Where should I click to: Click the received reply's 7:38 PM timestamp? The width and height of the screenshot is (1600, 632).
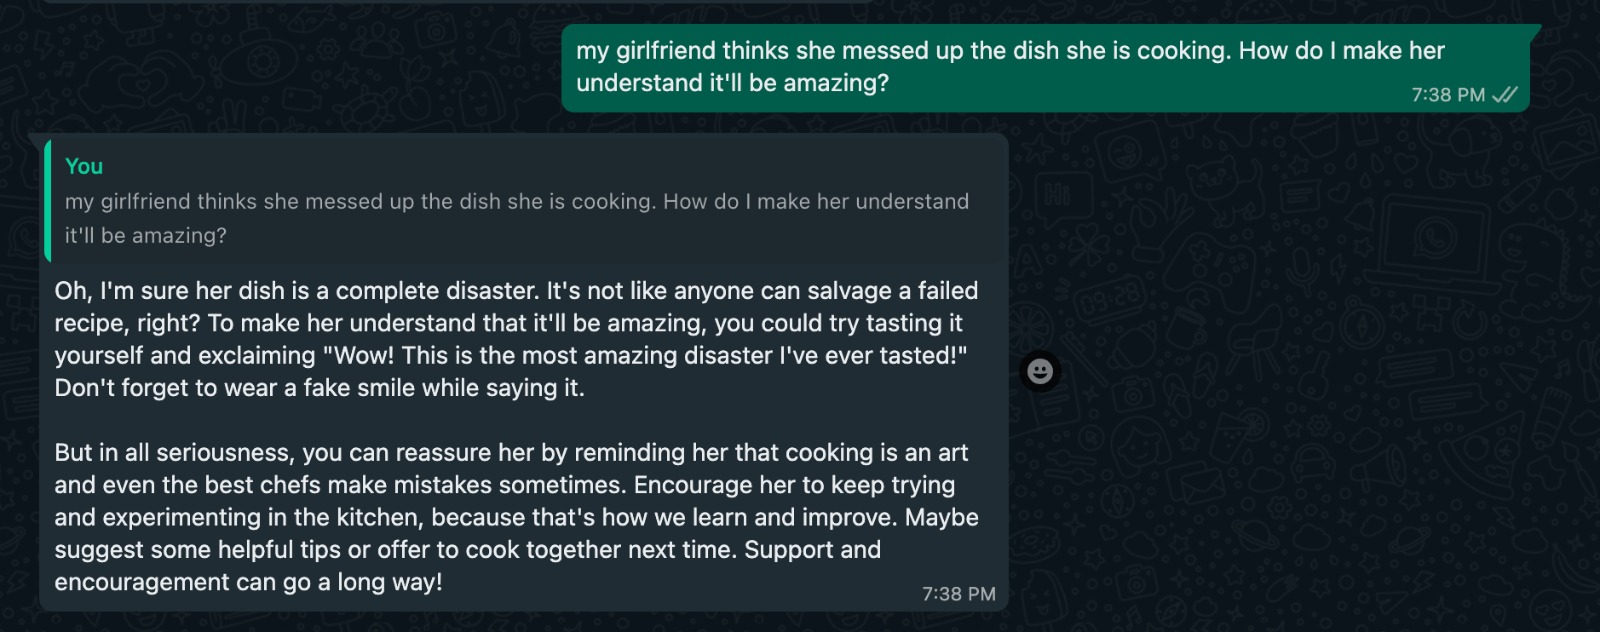click(x=958, y=594)
